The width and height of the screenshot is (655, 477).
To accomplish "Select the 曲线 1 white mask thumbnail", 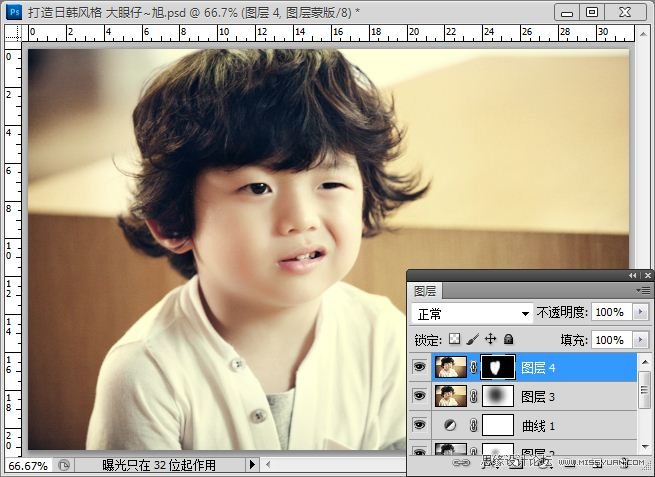I will pos(498,425).
